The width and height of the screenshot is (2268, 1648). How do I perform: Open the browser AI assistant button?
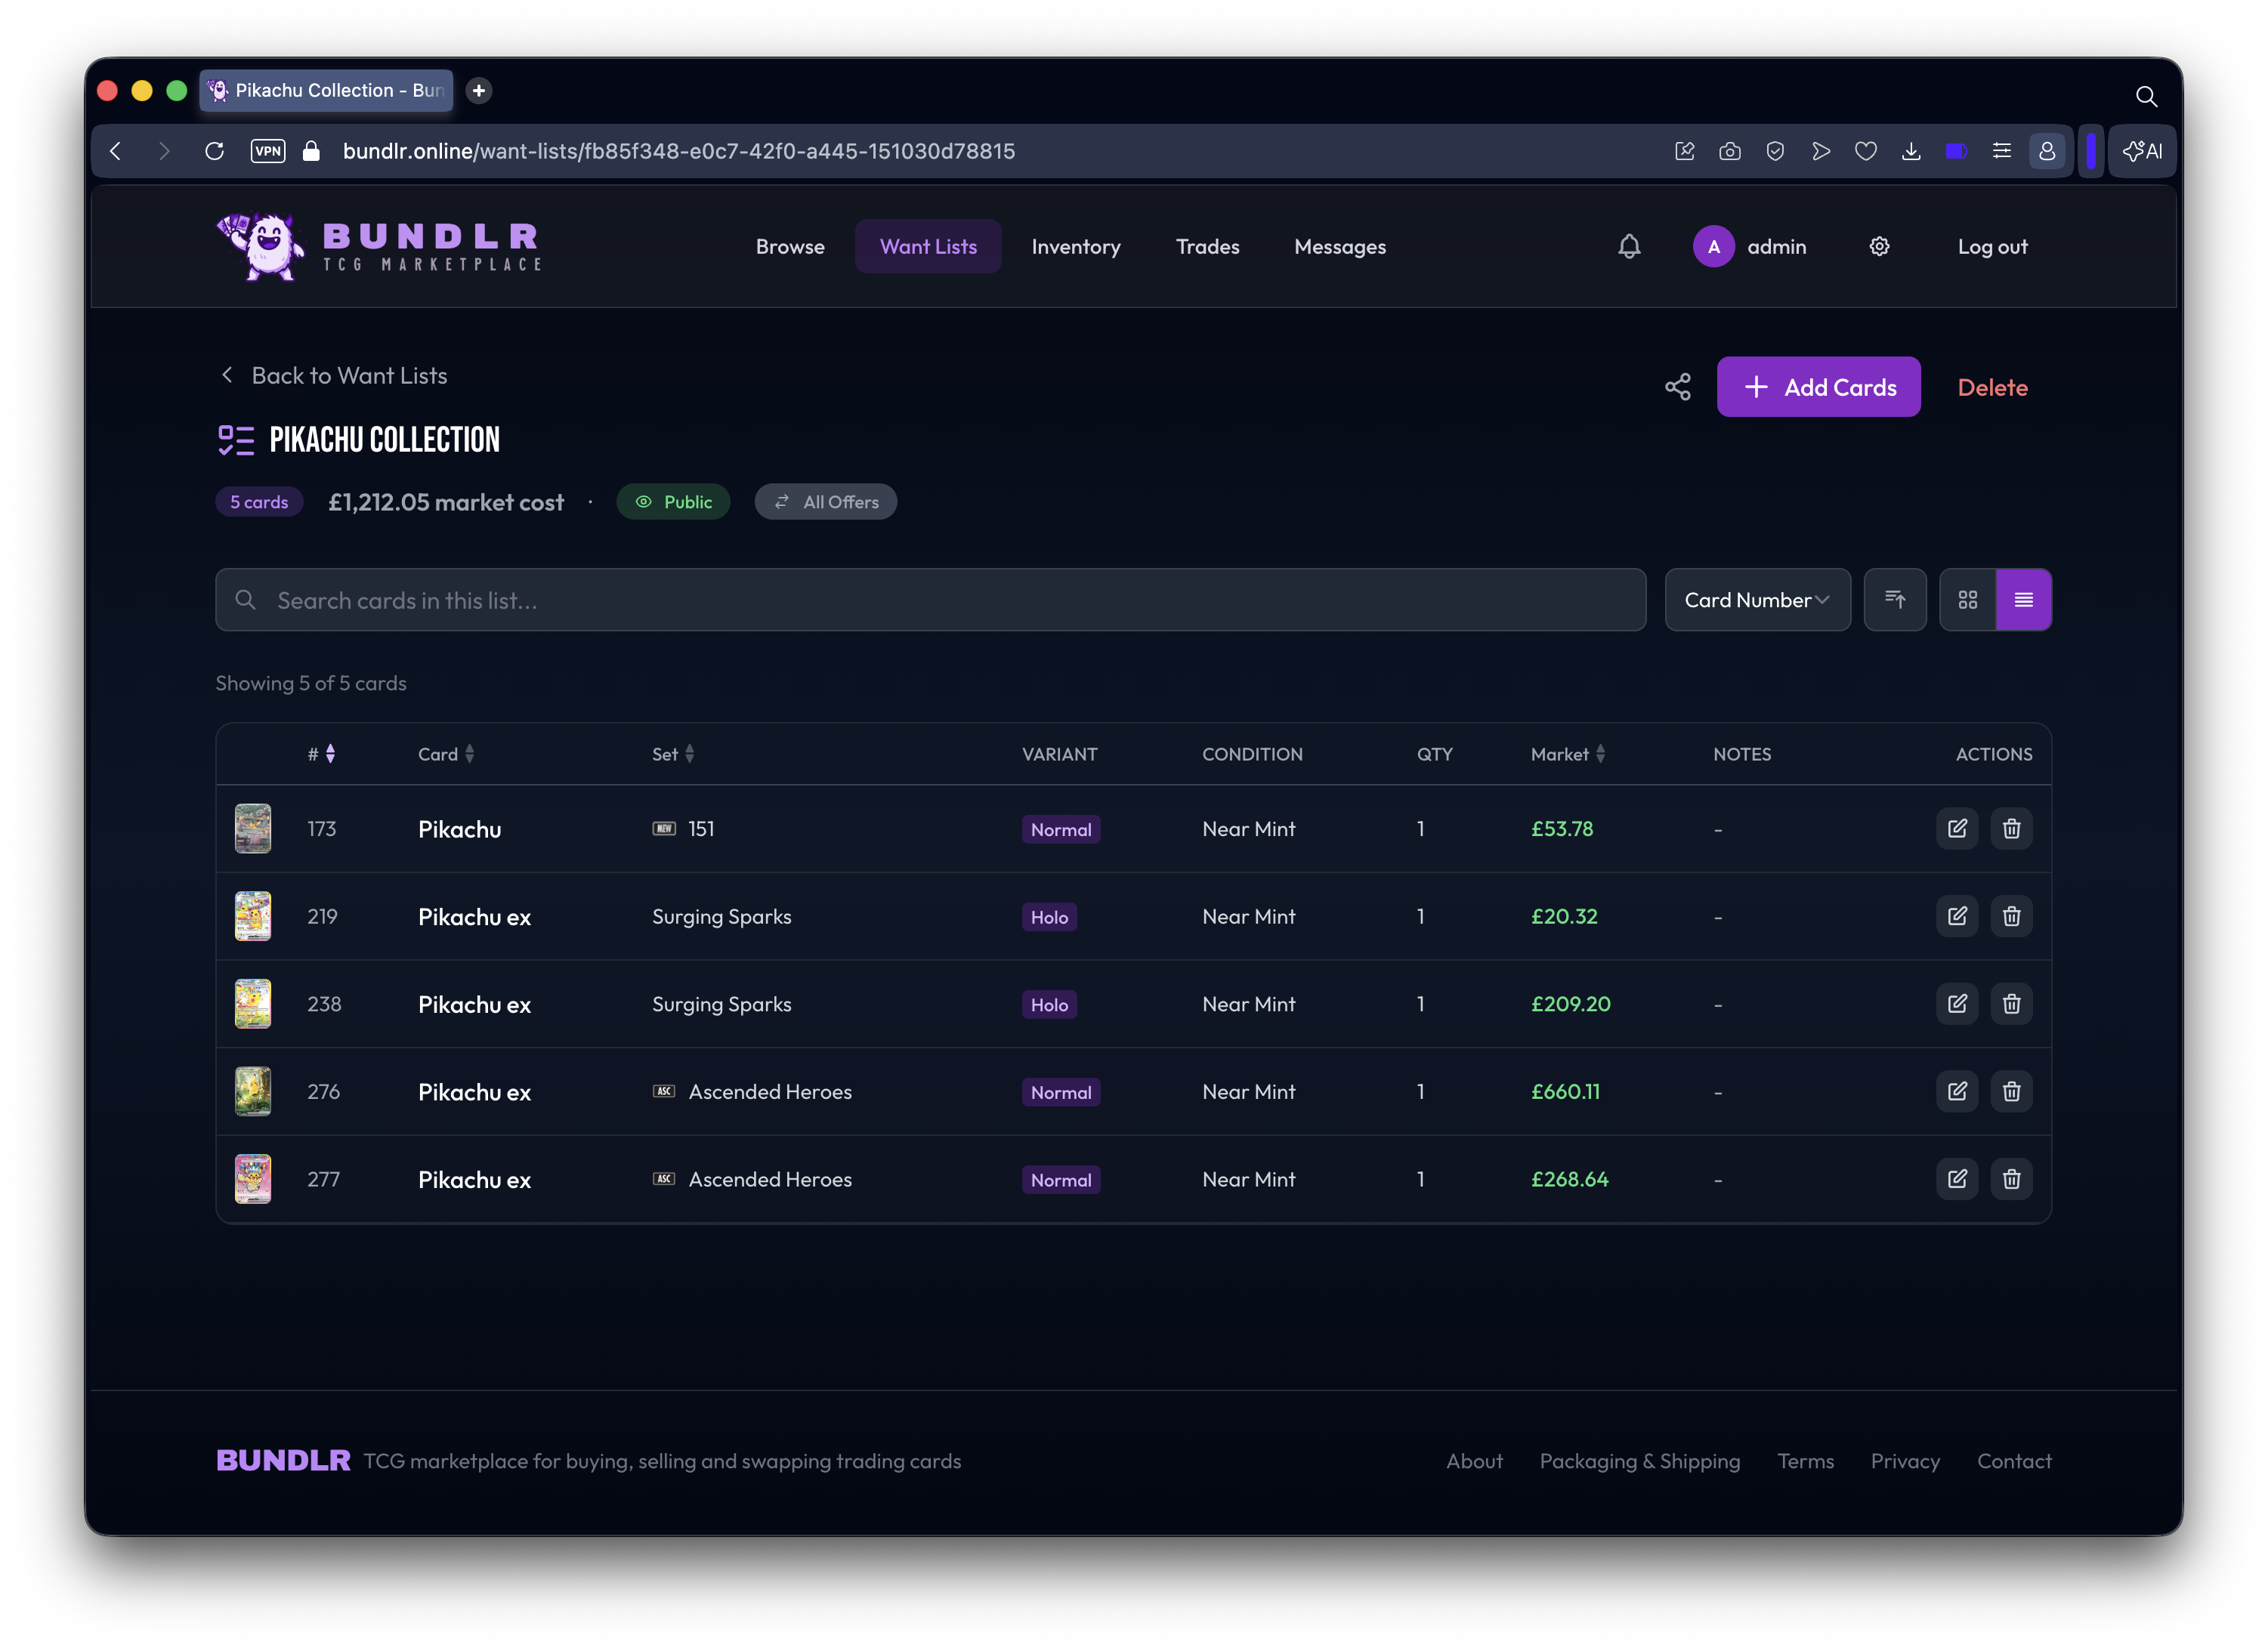click(x=2142, y=151)
